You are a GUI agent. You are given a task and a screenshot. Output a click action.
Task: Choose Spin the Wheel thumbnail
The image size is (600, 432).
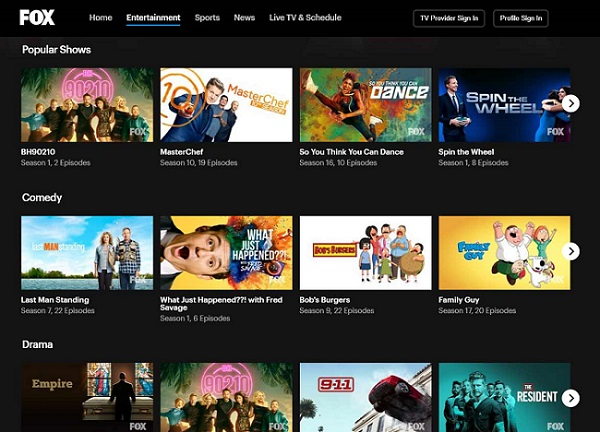coord(504,105)
